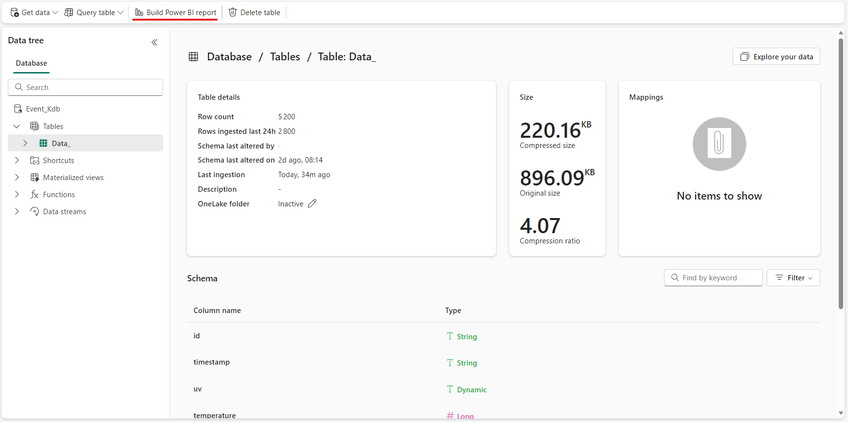Click the Tables grid icon in tree
The width and height of the screenshot is (848, 422).
(x=34, y=126)
